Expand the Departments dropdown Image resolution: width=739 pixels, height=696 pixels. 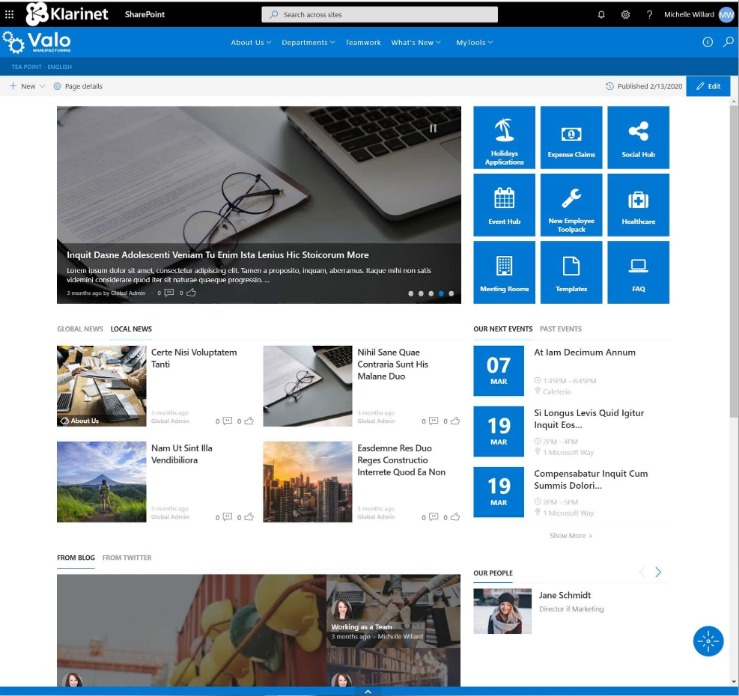pyautogui.click(x=308, y=43)
